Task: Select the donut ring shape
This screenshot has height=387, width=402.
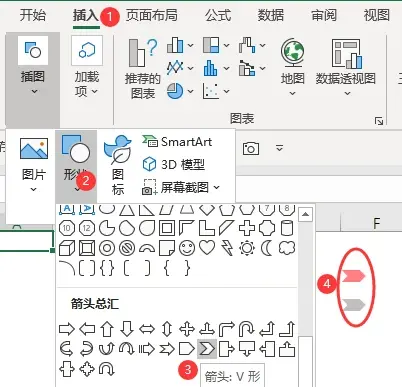Action: point(107,248)
